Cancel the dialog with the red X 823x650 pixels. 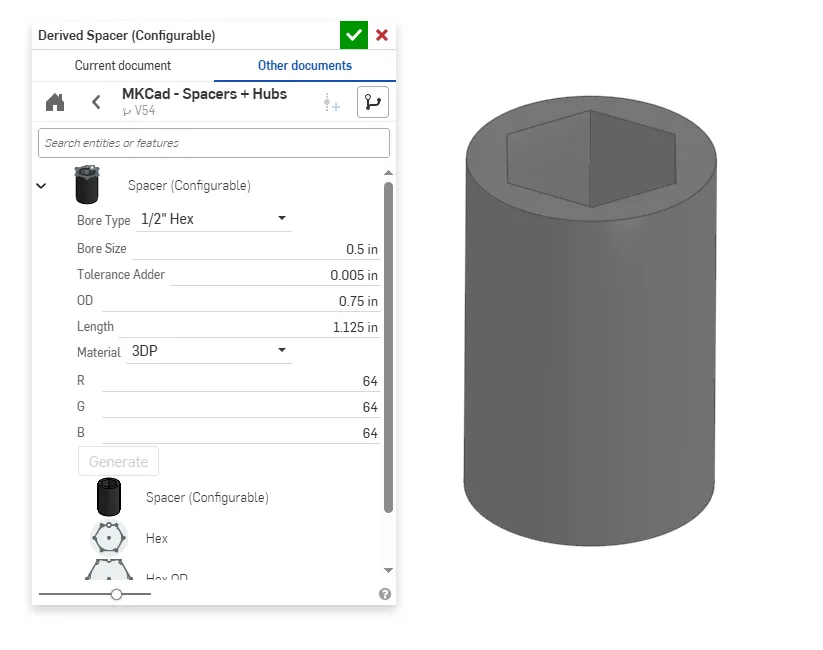click(381, 34)
